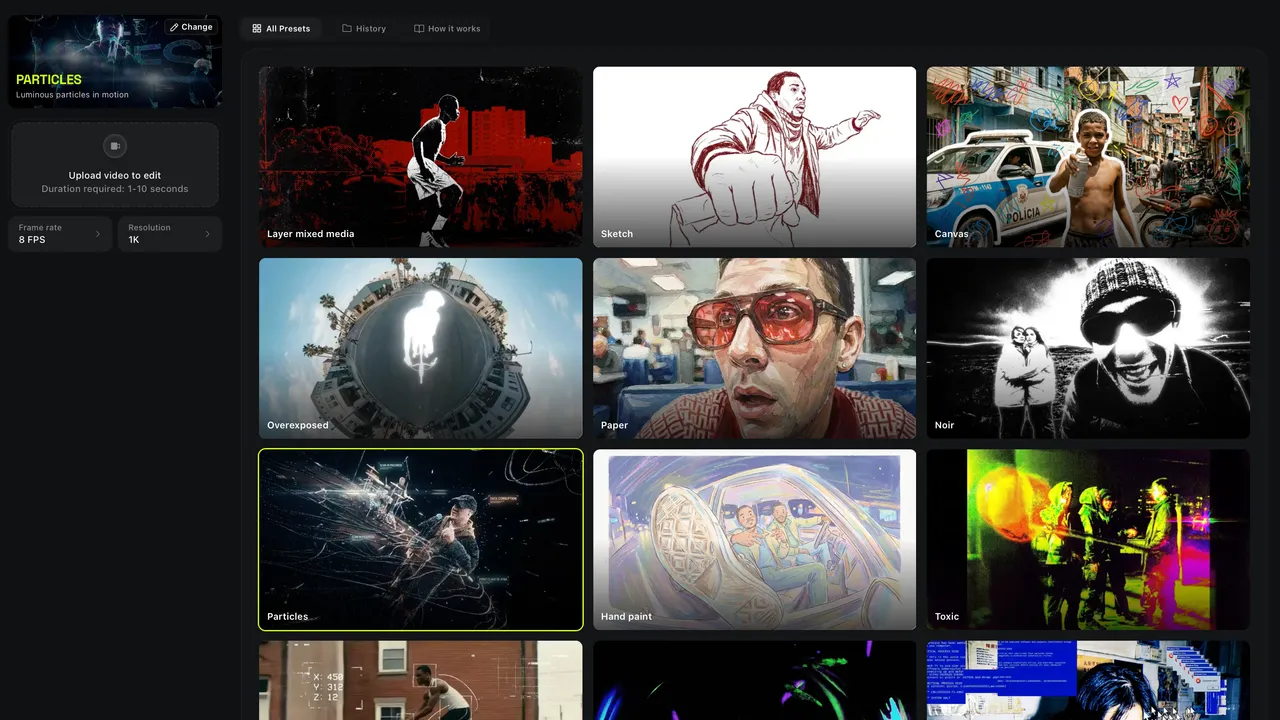Select the tracking overlay preset showing X: 450
The image size is (1280, 720).
click(x=421, y=680)
